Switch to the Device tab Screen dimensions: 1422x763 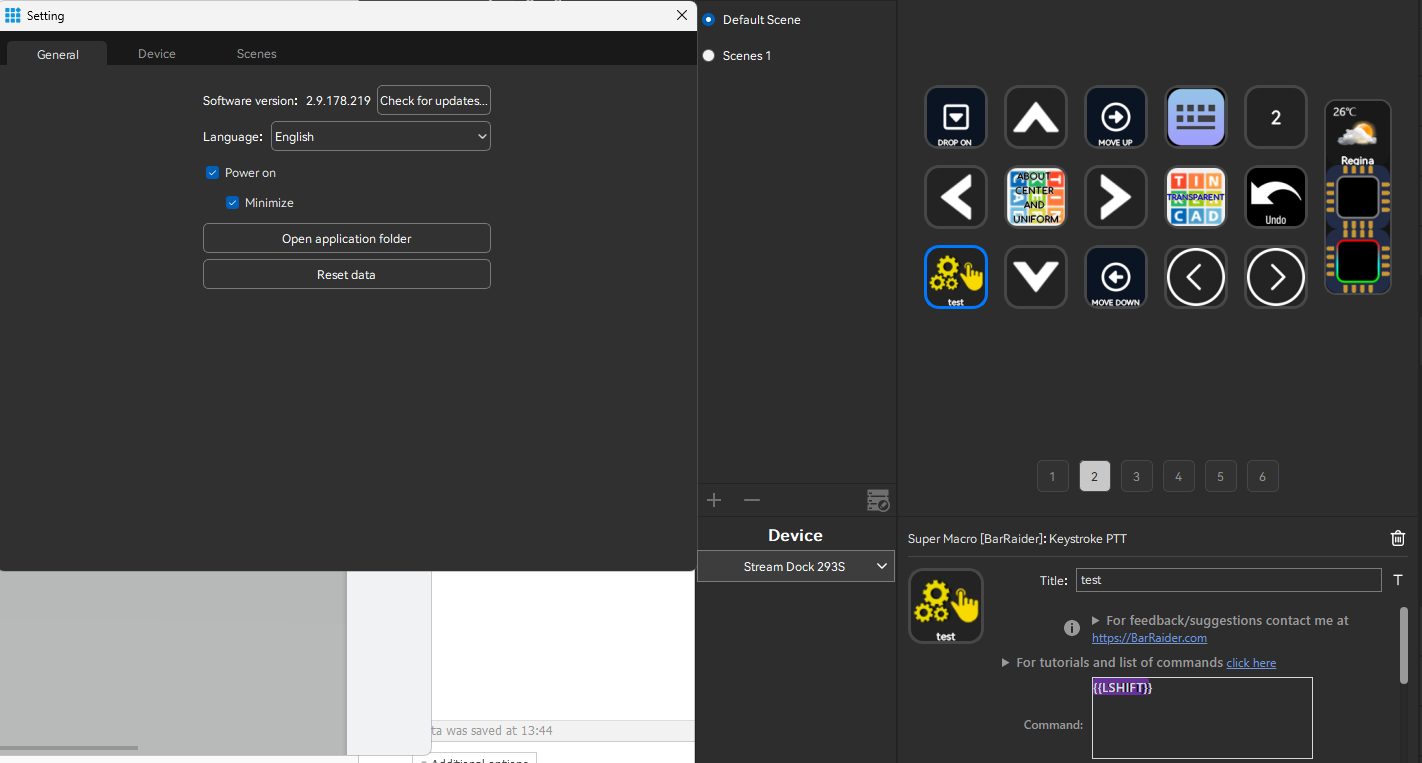157,54
